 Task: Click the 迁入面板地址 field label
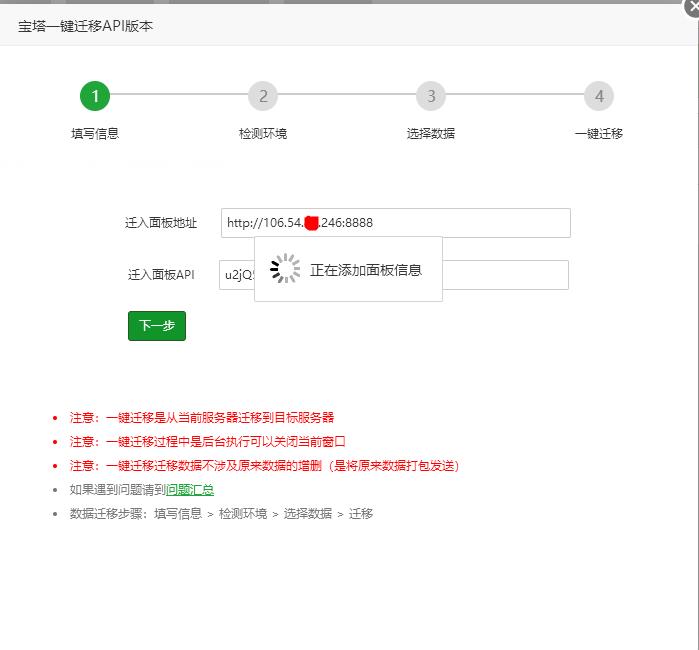pos(161,223)
